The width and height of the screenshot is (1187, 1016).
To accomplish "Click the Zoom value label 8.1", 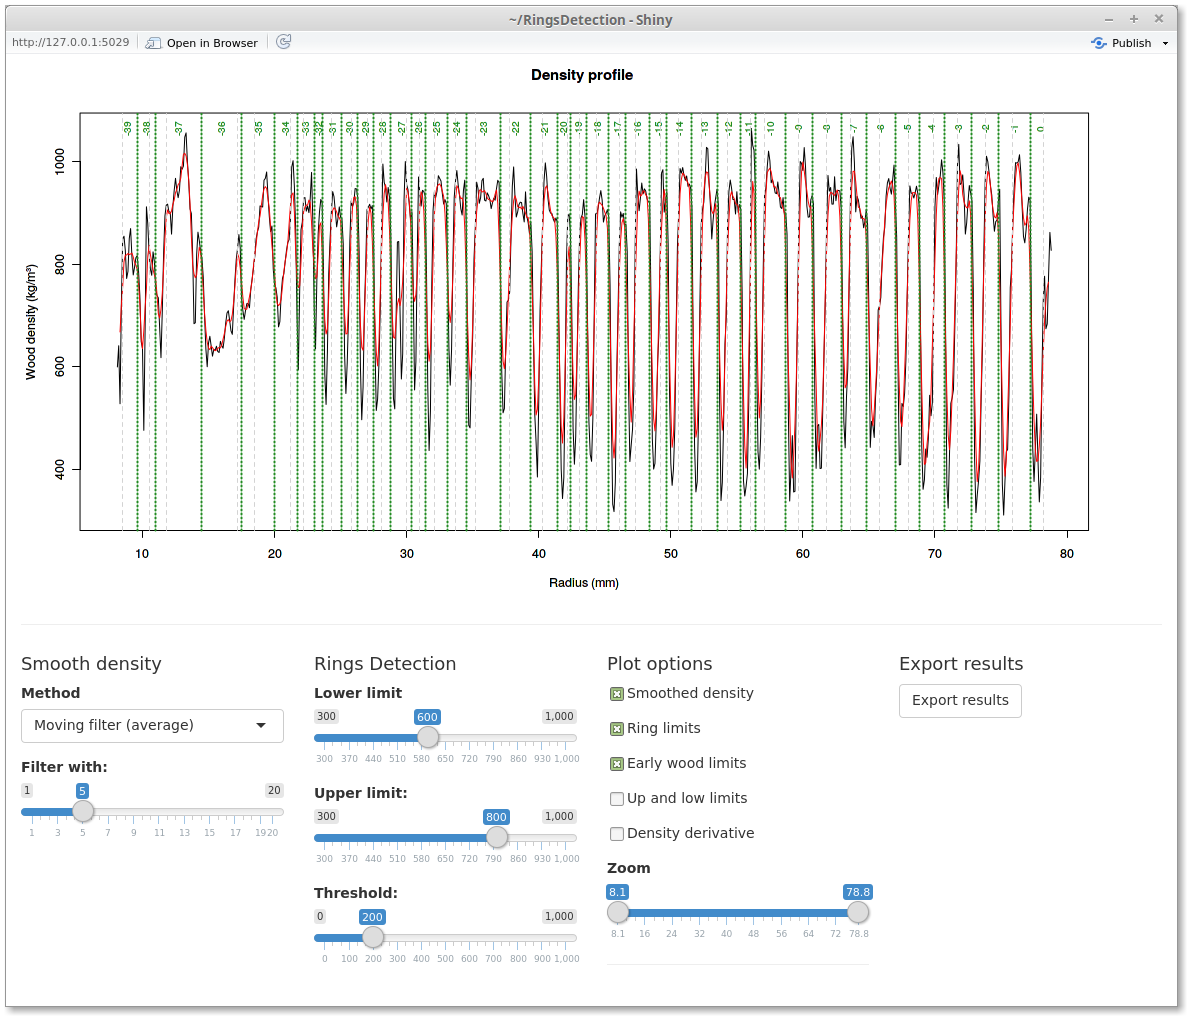I will tap(618, 892).
